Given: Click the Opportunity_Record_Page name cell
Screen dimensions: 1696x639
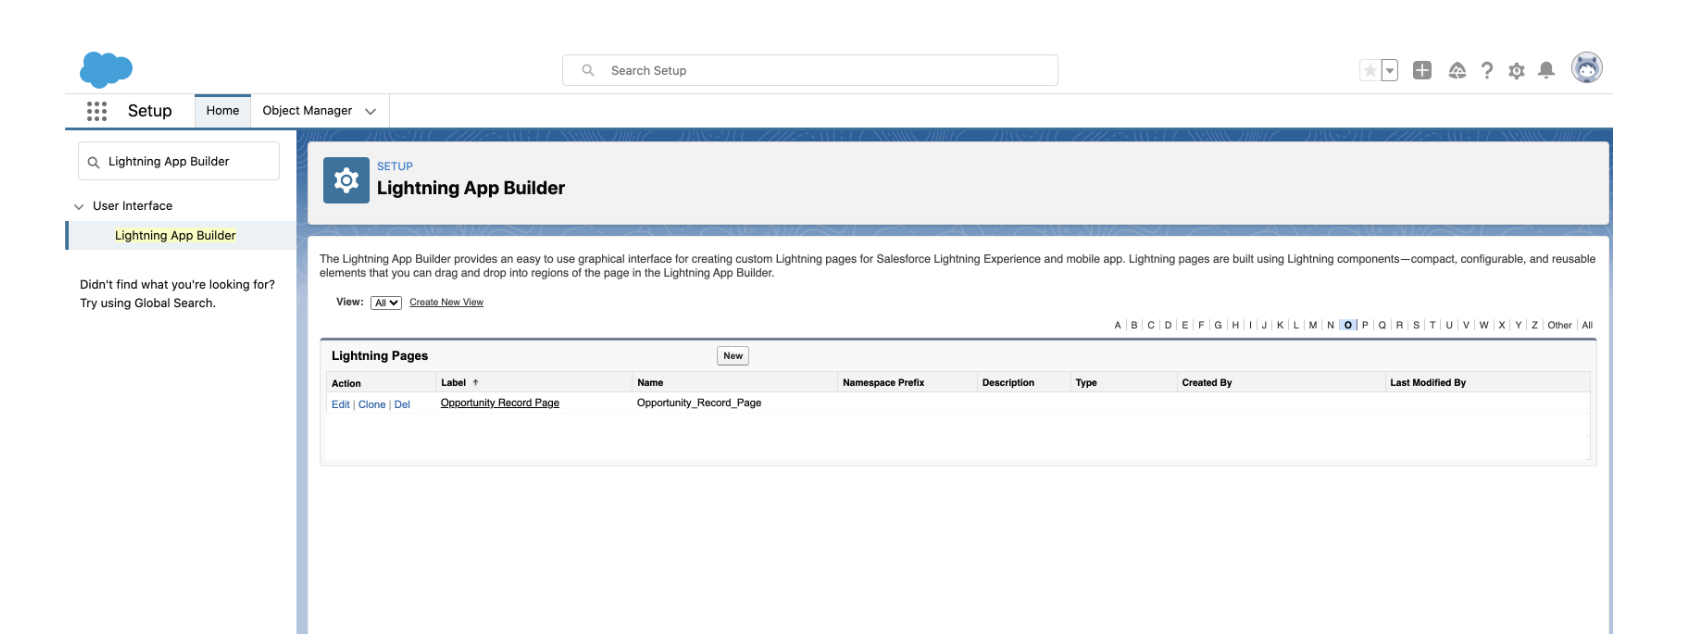Looking at the screenshot, I should (x=699, y=403).
